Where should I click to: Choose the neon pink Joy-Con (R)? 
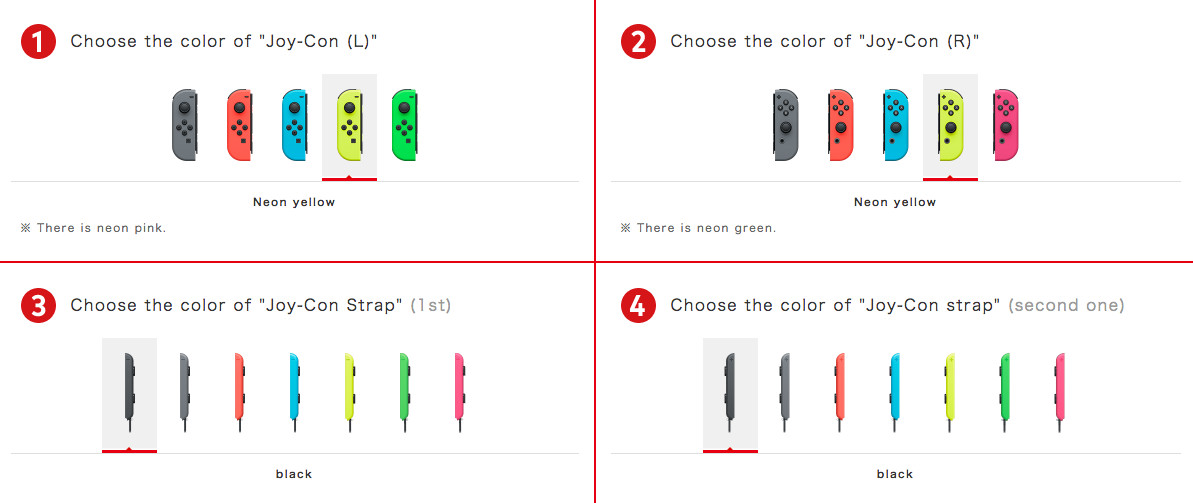click(x=1006, y=126)
